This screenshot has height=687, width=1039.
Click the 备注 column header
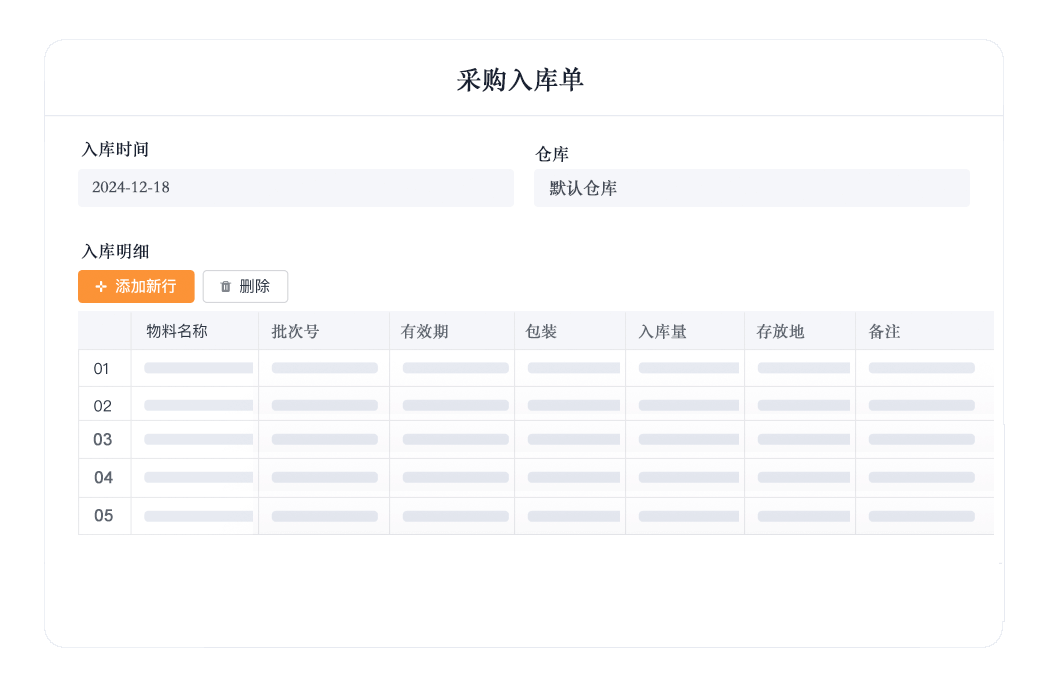pos(884,331)
